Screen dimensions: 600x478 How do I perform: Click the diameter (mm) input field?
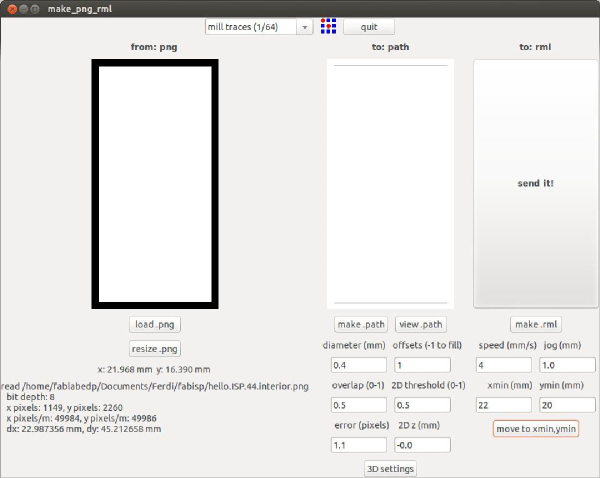(x=359, y=365)
